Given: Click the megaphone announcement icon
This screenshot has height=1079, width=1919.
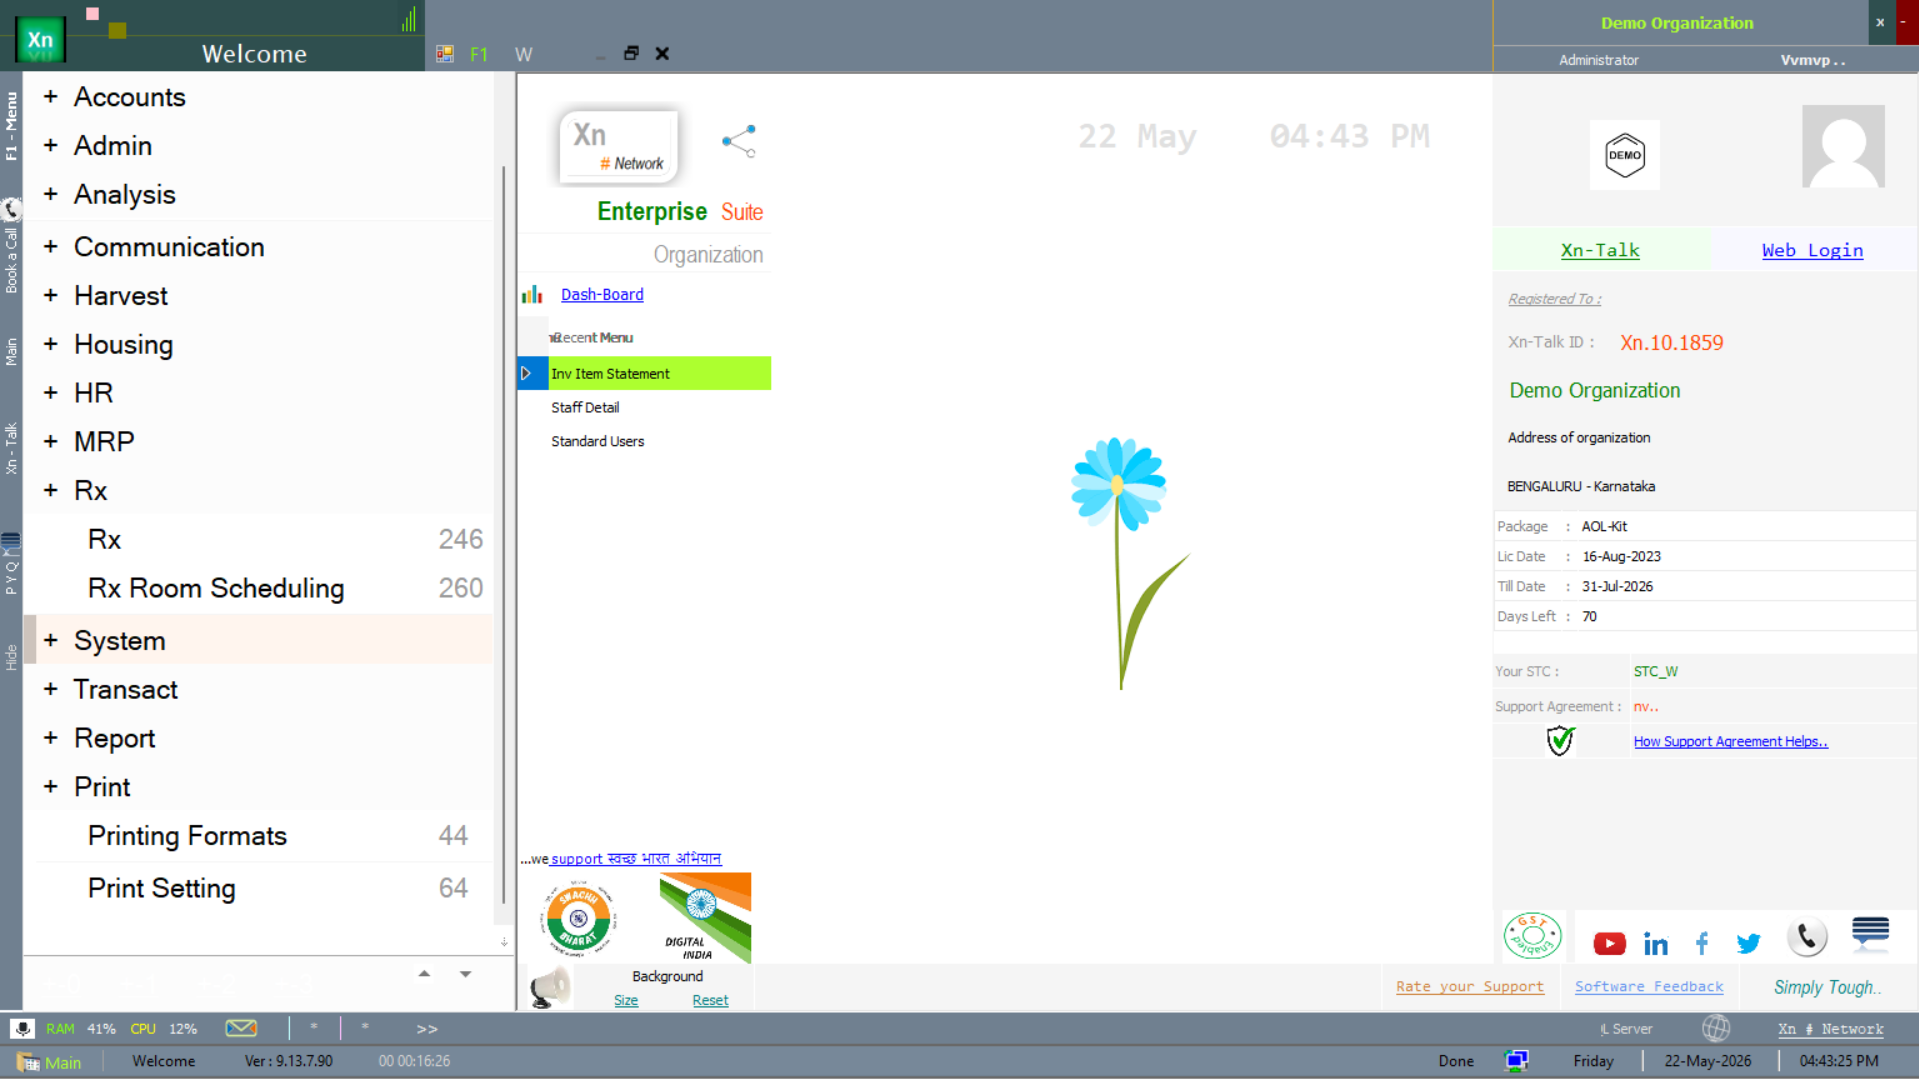Looking at the screenshot, I should pyautogui.click(x=549, y=988).
